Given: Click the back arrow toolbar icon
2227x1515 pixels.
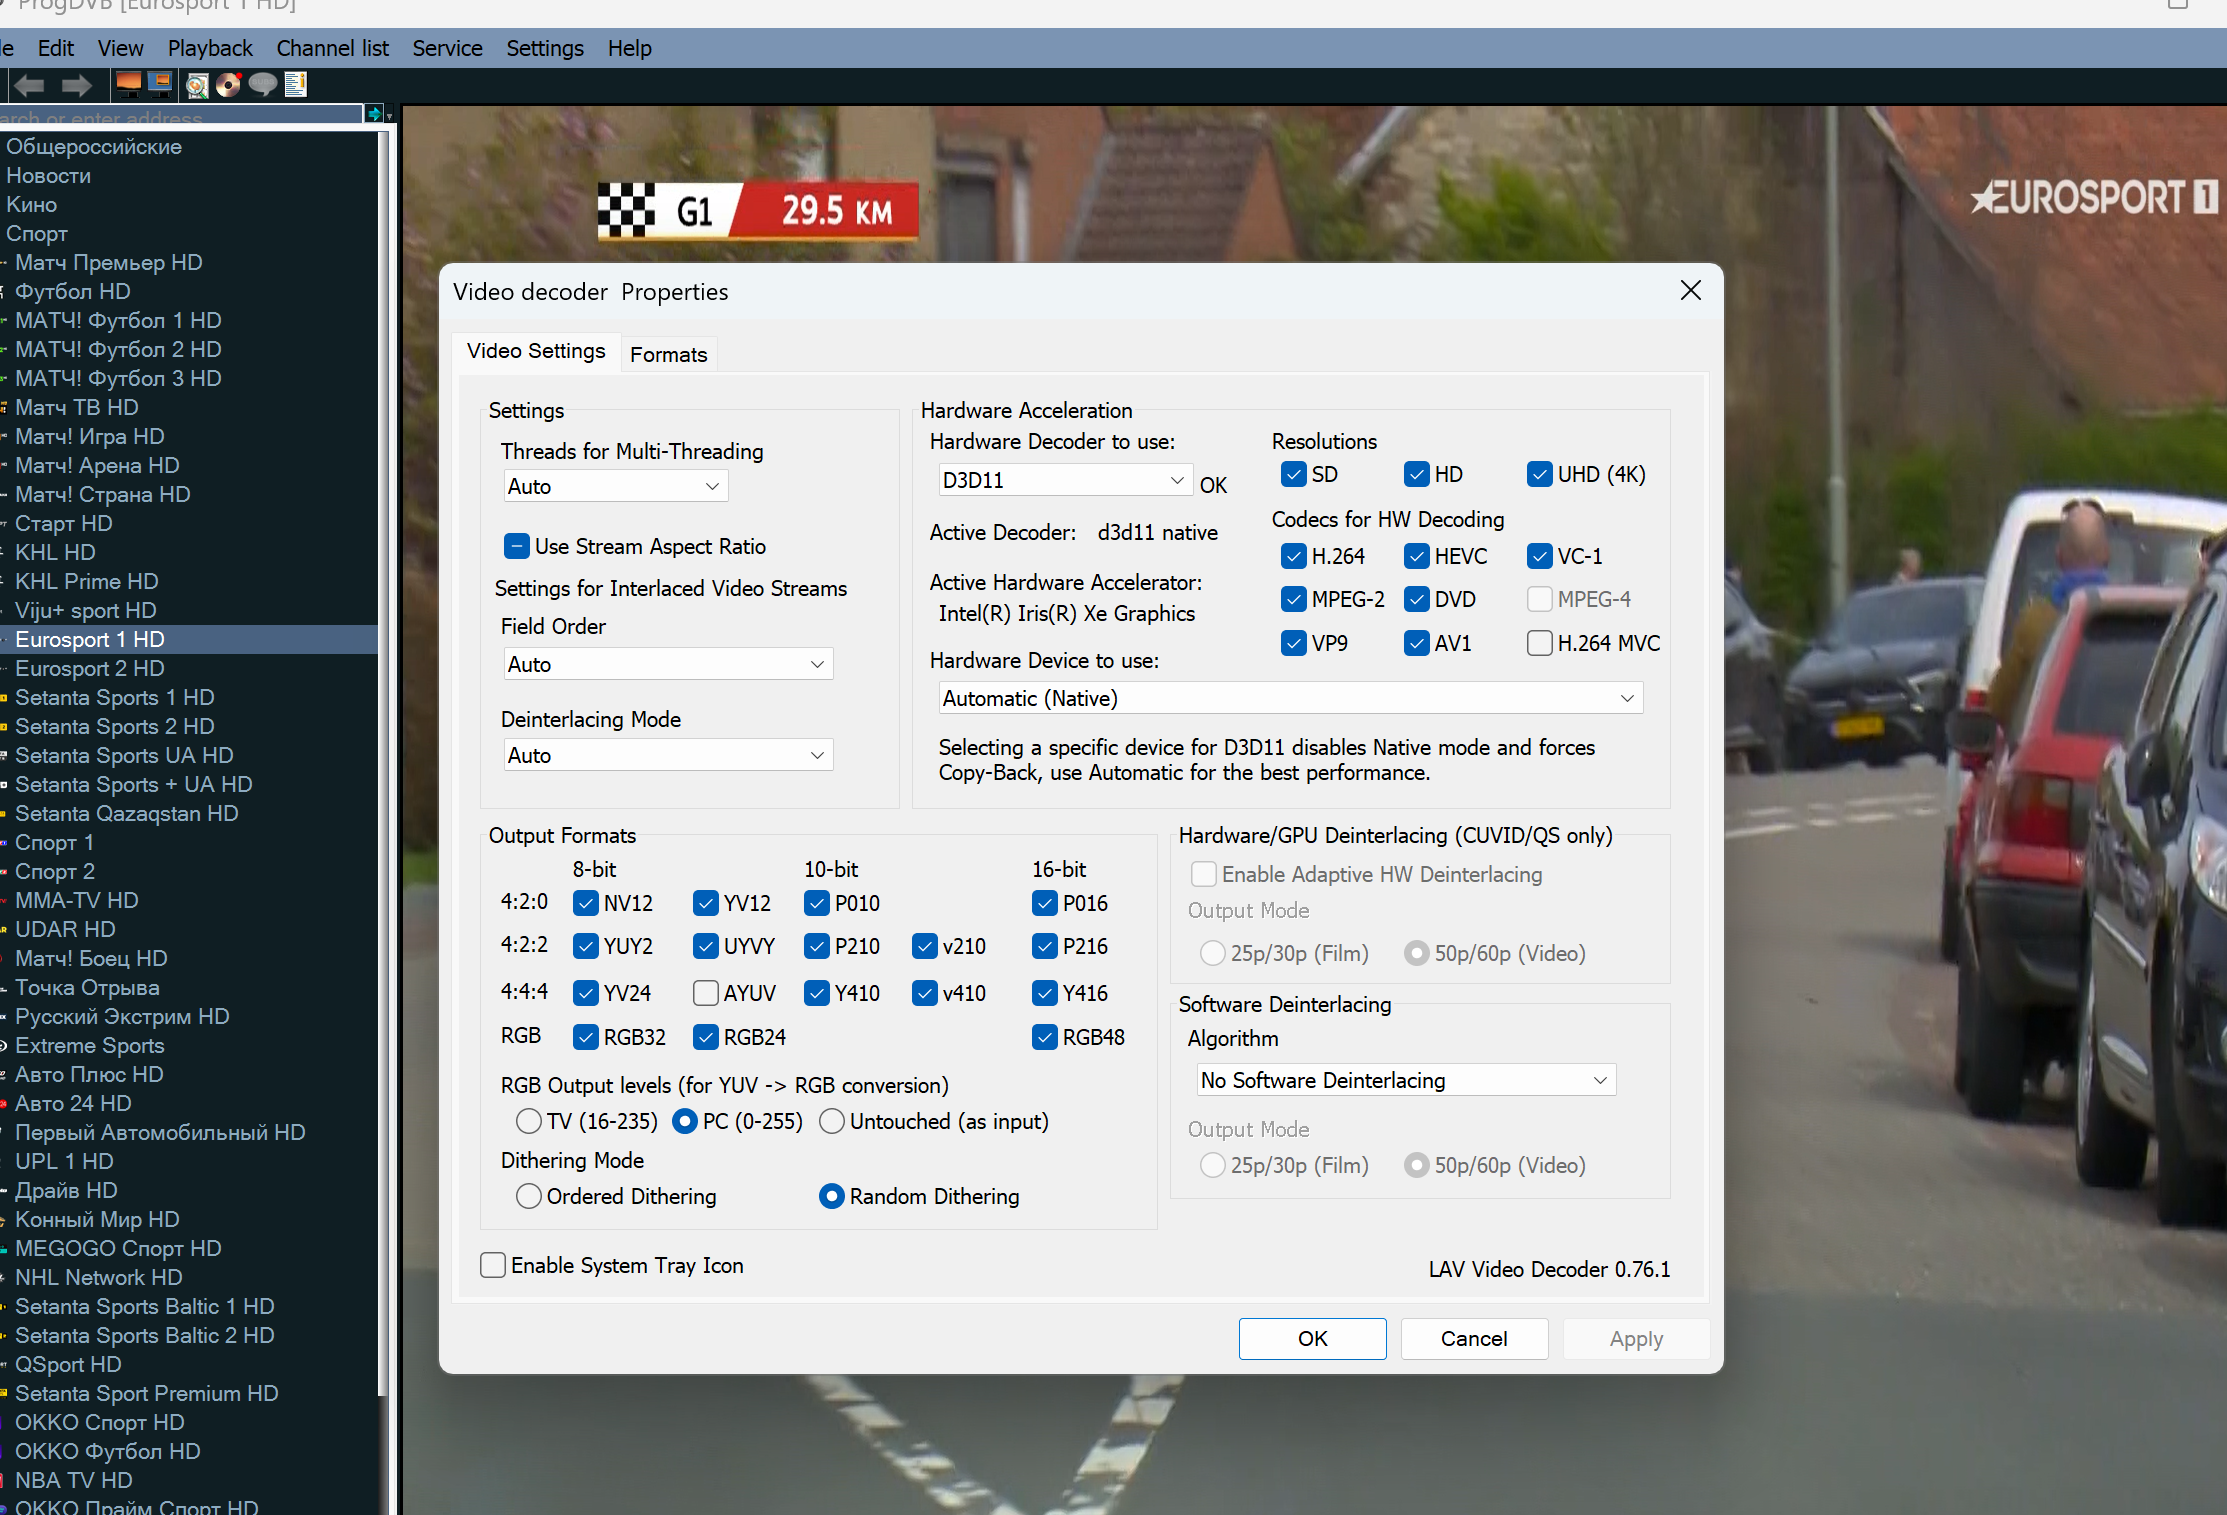Looking at the screenshot, I should coord(29,85).
